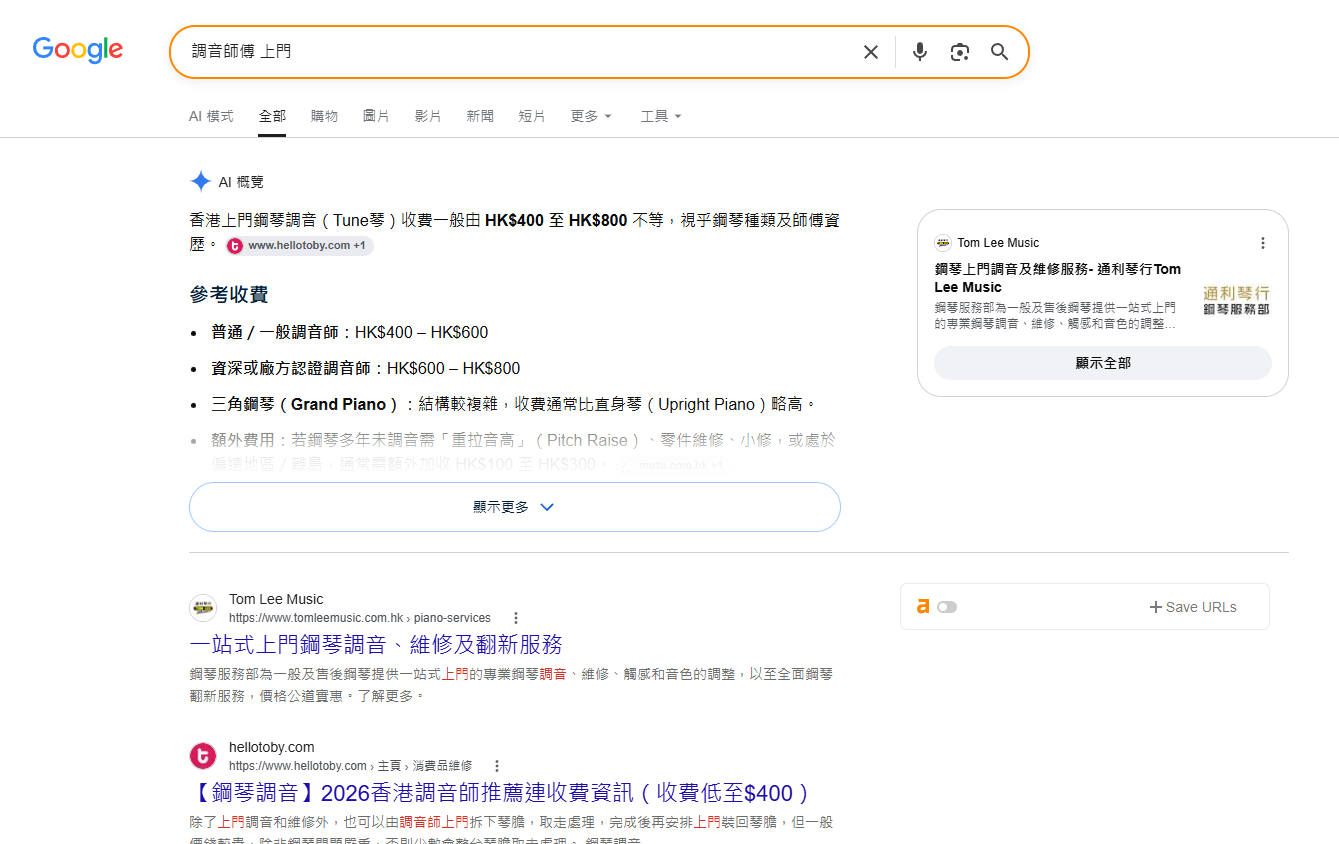1339x844 pixels.
Task: Click the AI 概覽 sparkle icon
Action: pyautogui.click(x=201, y=181)
